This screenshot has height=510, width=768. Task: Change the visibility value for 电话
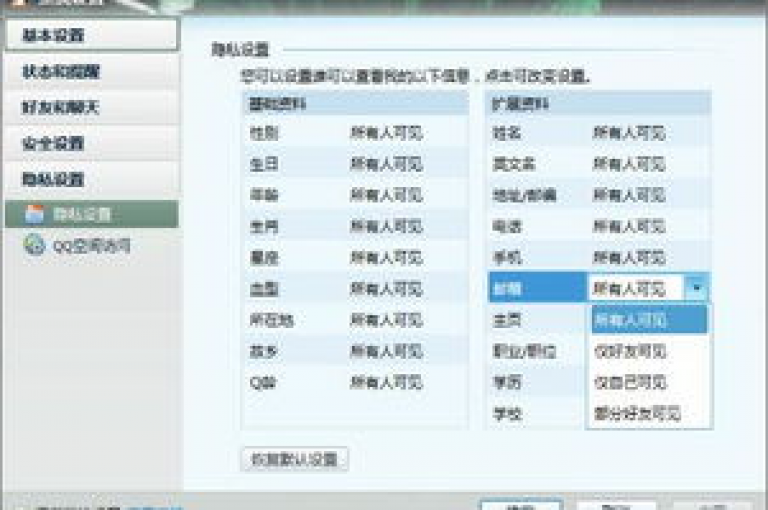(629, 226)
